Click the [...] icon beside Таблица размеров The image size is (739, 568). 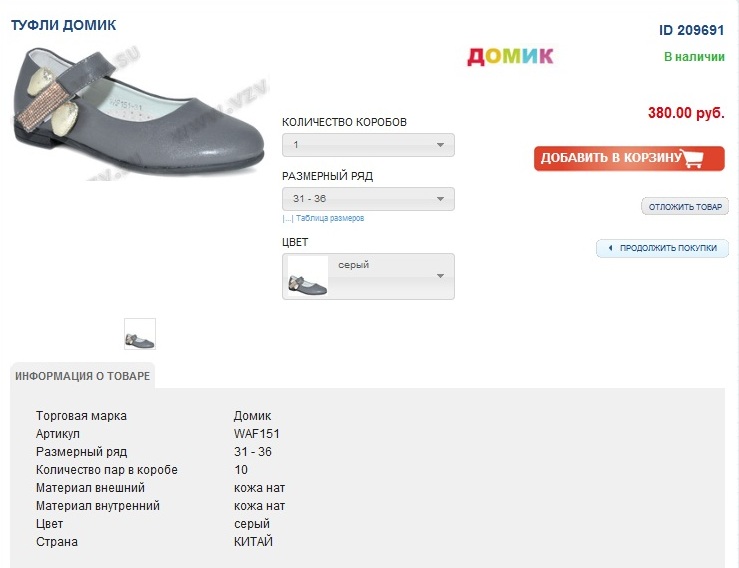(x=288, y=218)
